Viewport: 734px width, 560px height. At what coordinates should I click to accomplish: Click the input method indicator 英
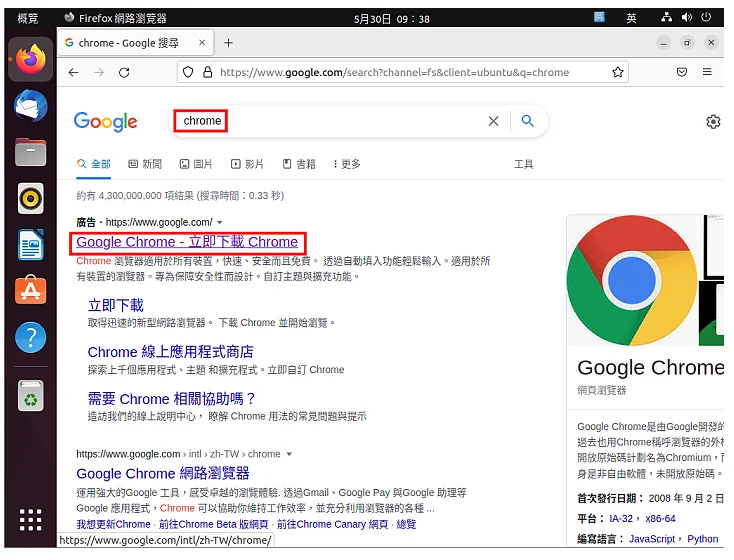tap(631, 18)
